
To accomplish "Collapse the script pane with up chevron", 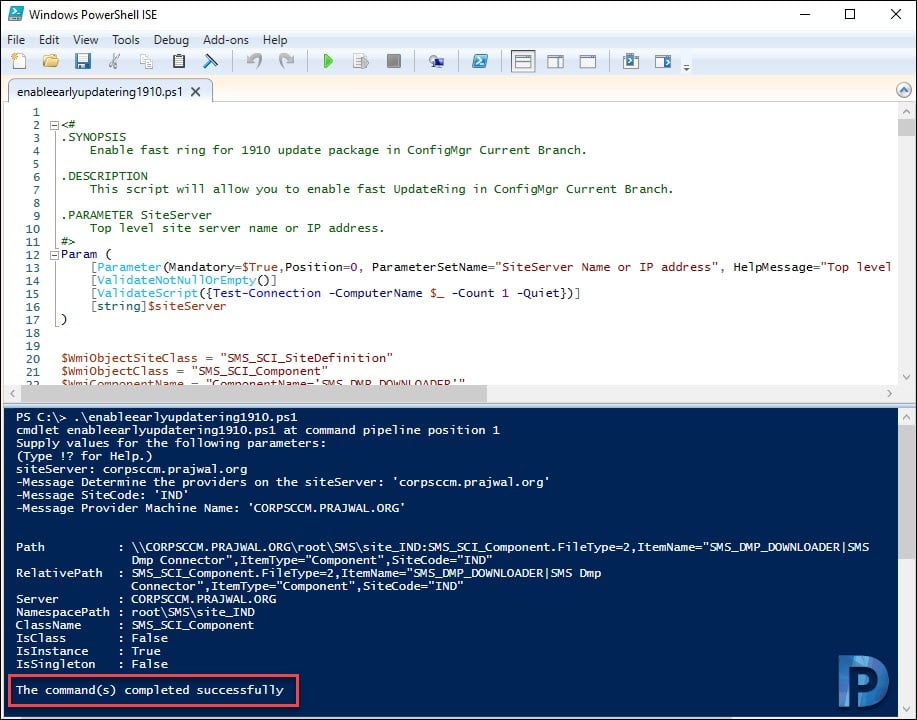I will coord(904,90).
